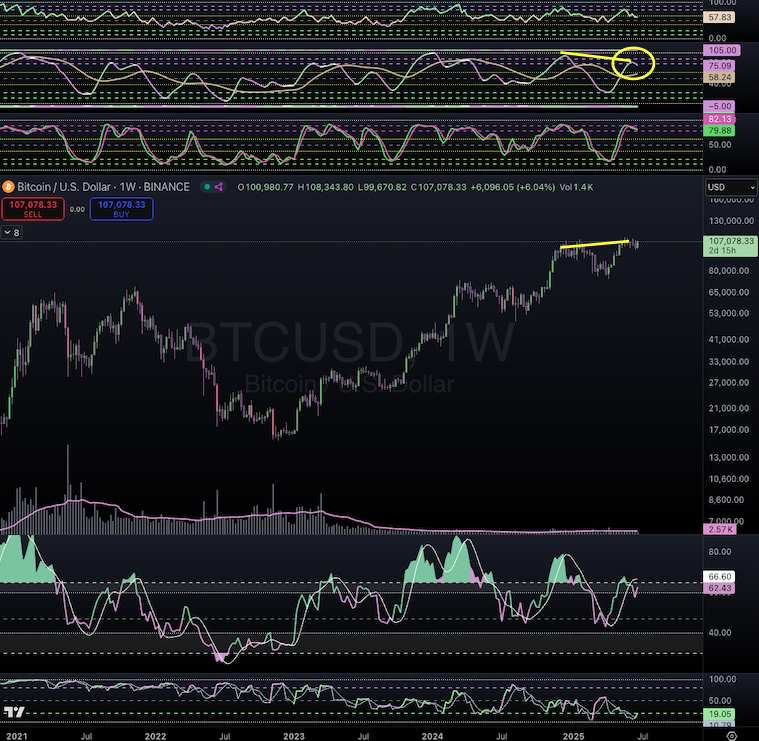Image resolution: width=759 pixels, height=741 pixels.
Task: Click the low value L99,670.82
Action: pos(382,187)
